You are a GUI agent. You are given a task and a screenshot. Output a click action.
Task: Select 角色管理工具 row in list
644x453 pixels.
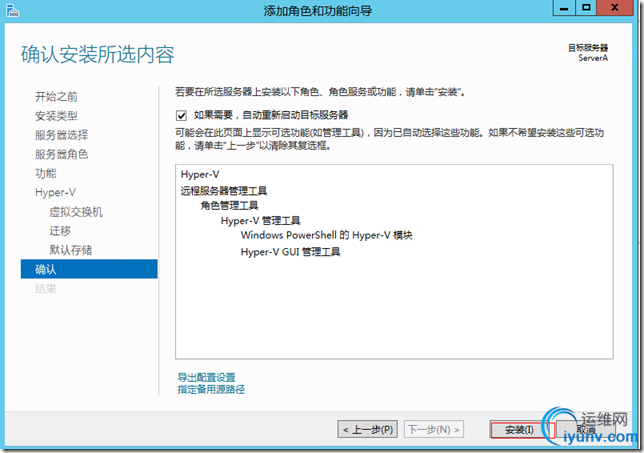(x=229, y=205)
